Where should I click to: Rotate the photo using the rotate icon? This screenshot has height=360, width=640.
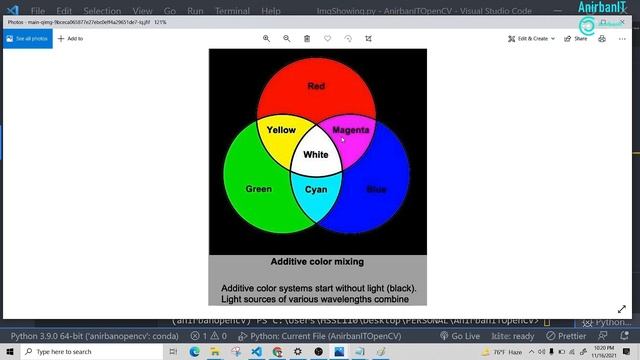[348, 38]
